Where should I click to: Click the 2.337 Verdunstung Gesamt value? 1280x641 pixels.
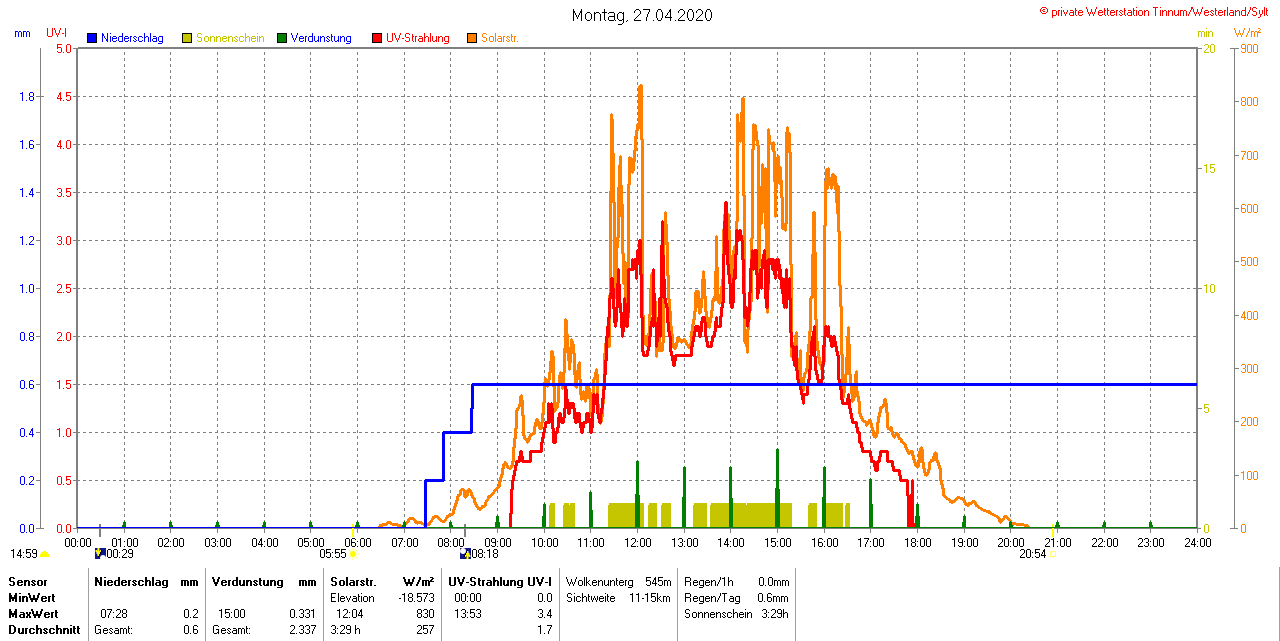[302, 630]
